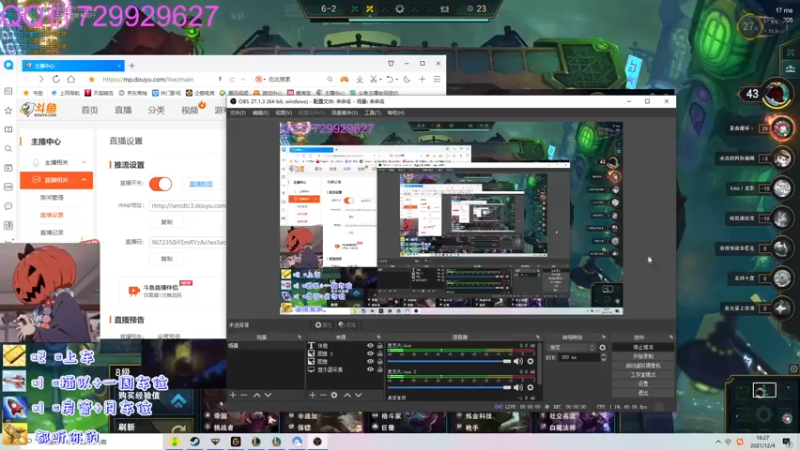Move source down in Sources panel

[x=359, y=395]
